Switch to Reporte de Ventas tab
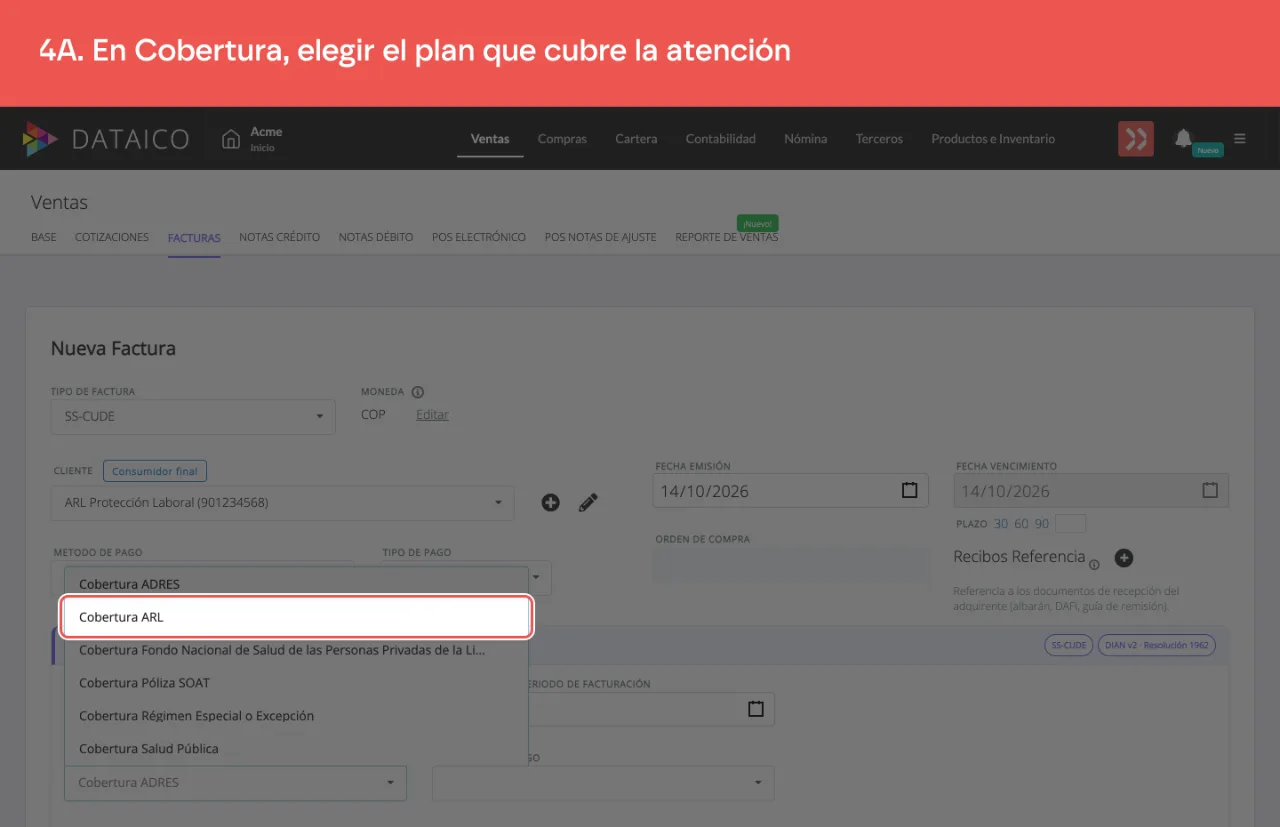This screenshot has width=1280, height=827. (x=726, y=237)
